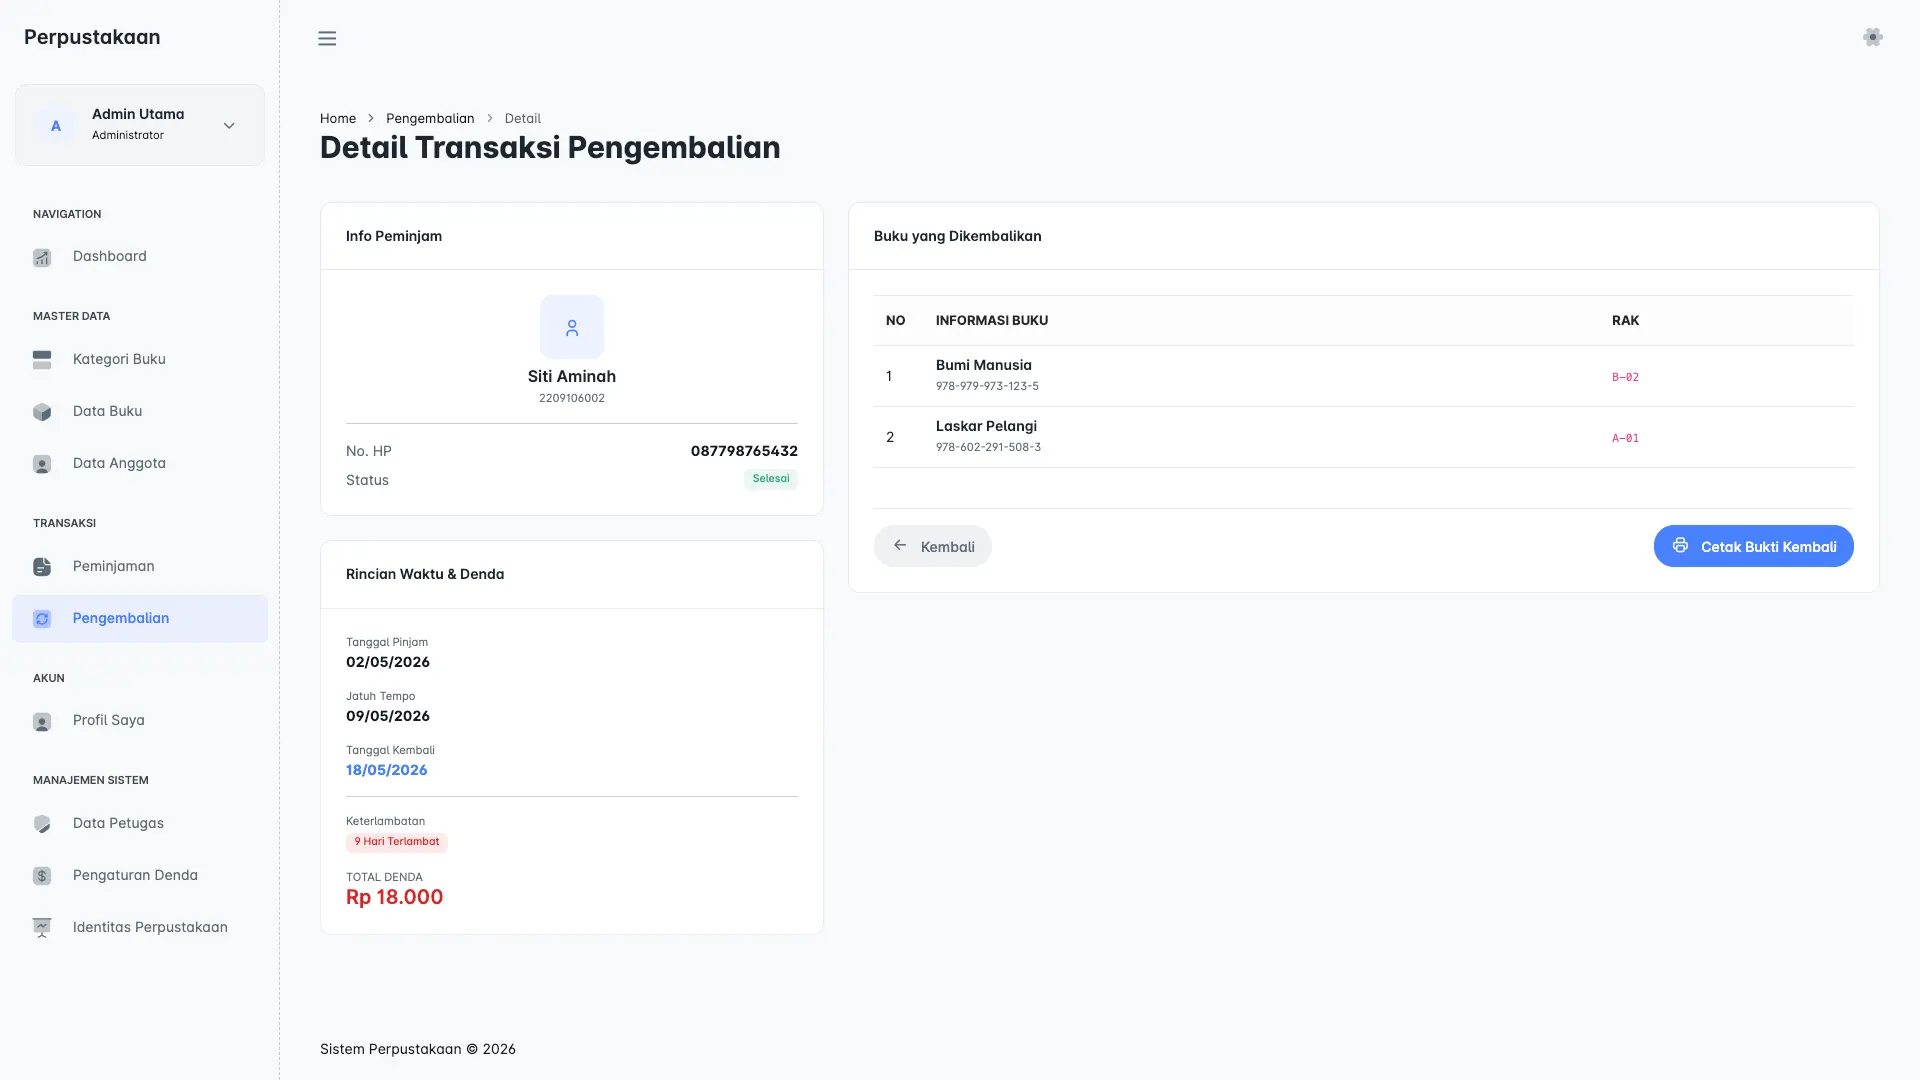Image resolution: width=1920 pixels, height=1080 pixels.
Task: Follow the Pengembalian breadcrumb link
Action: pyautogui.click(x=430, y=118)
